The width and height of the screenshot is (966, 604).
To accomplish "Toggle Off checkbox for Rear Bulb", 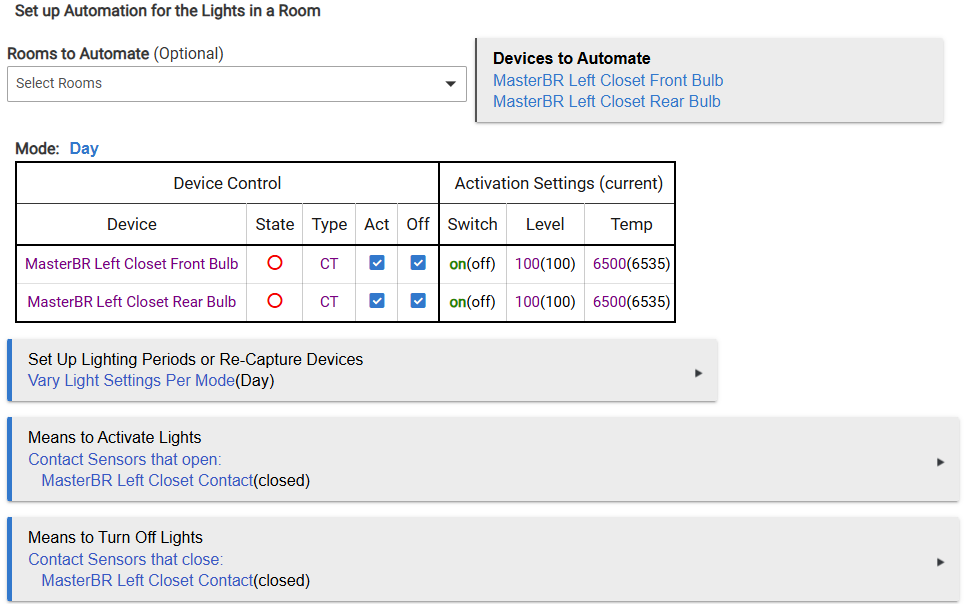I will pyautogui.click(x=418, y=301).
